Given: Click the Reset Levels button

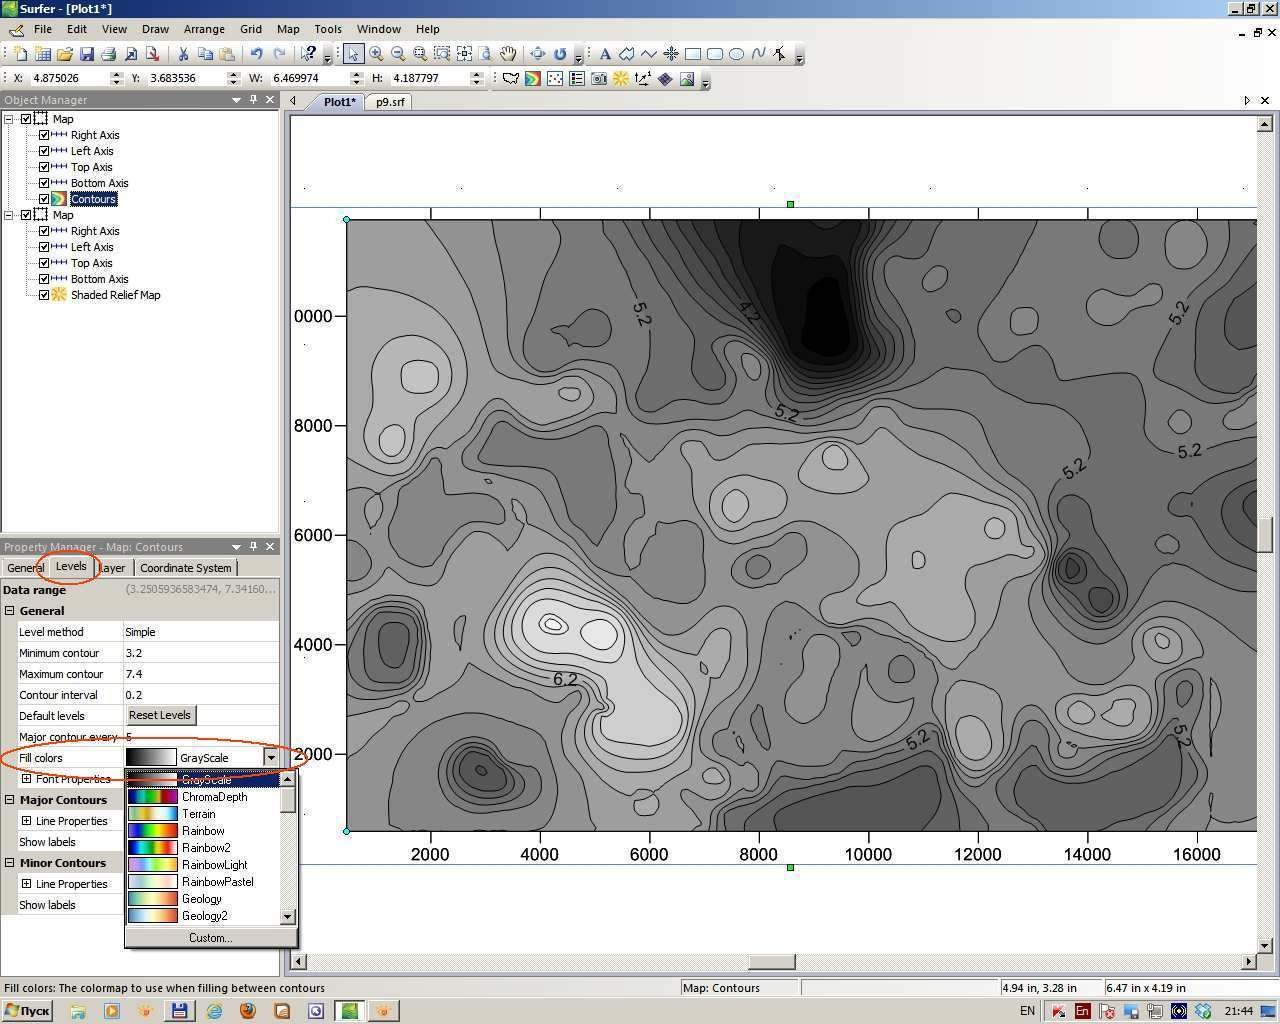Looking at the screenshot, I should (160, 715).
